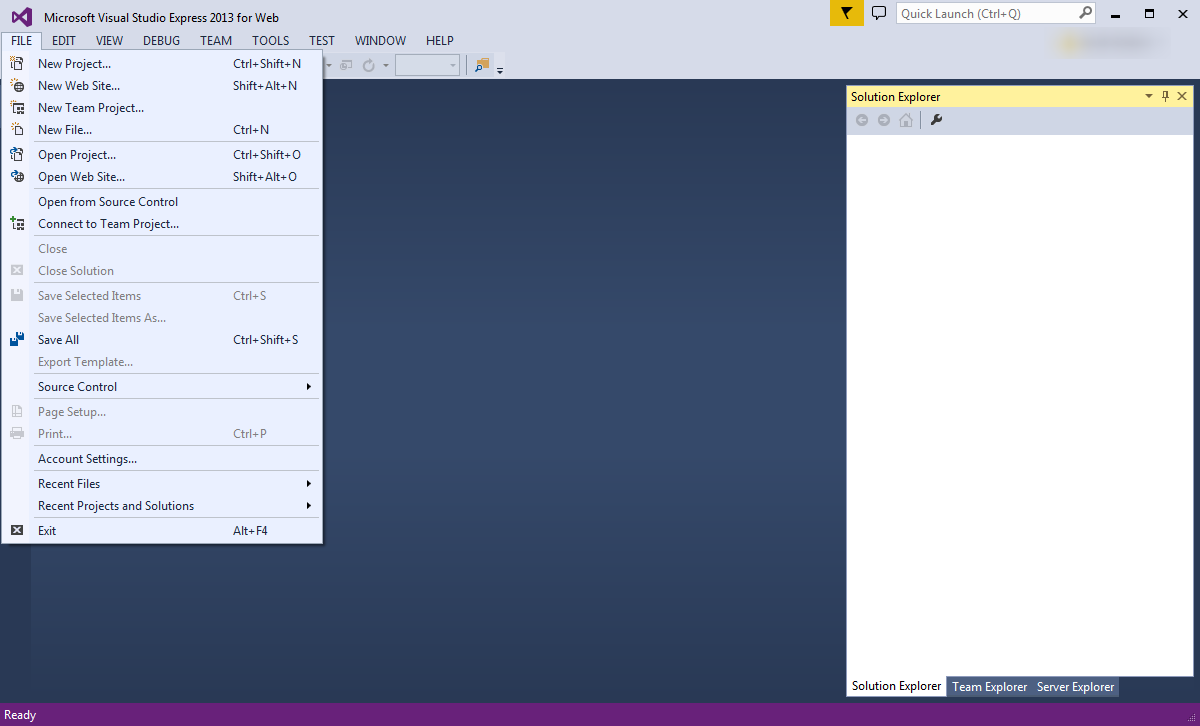Click the FILE menu

[x=22, y=41]
